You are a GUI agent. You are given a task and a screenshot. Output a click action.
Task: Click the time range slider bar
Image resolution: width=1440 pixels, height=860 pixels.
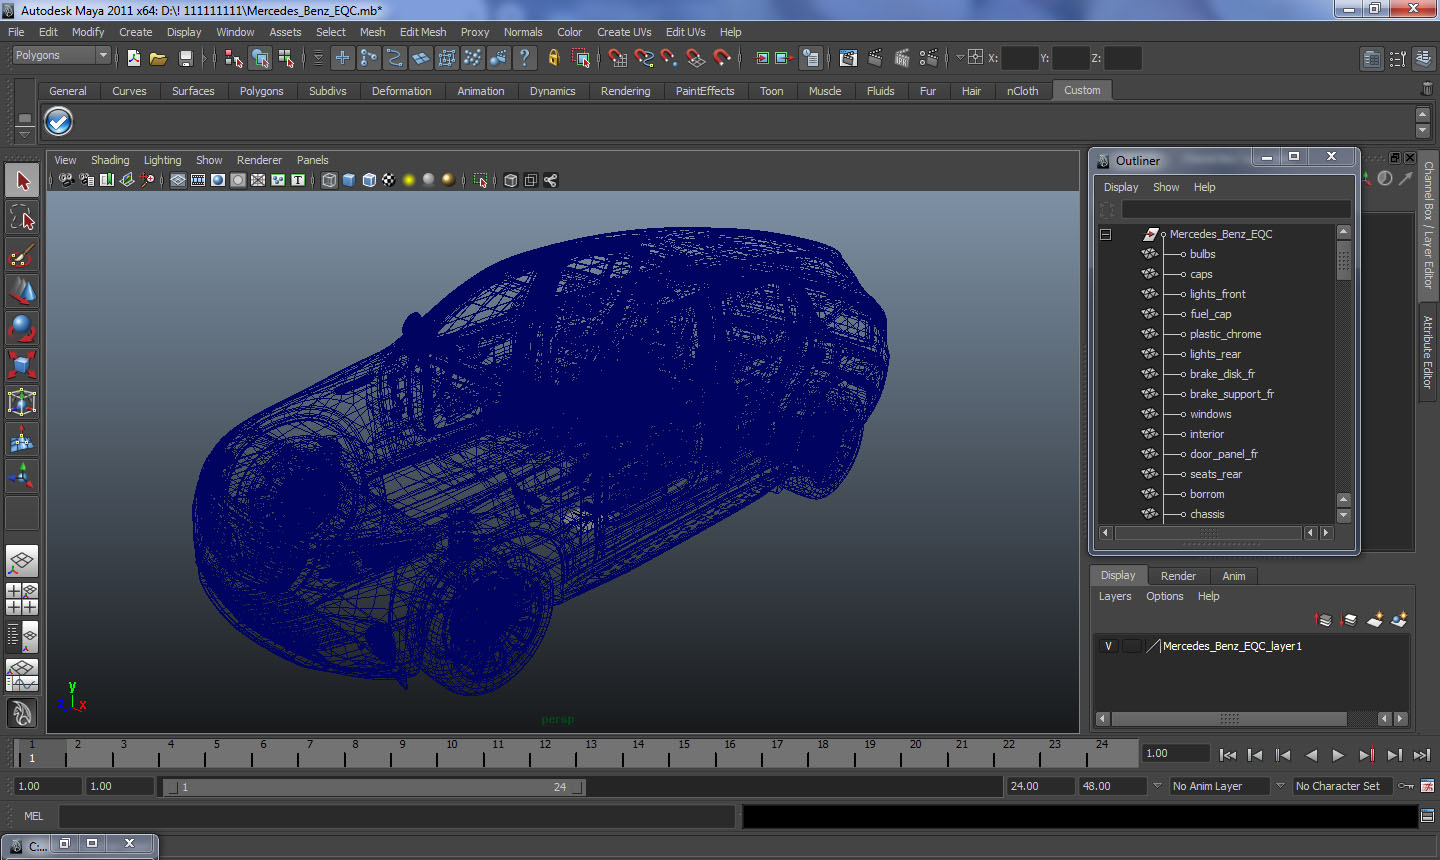(x=375, y=787)
